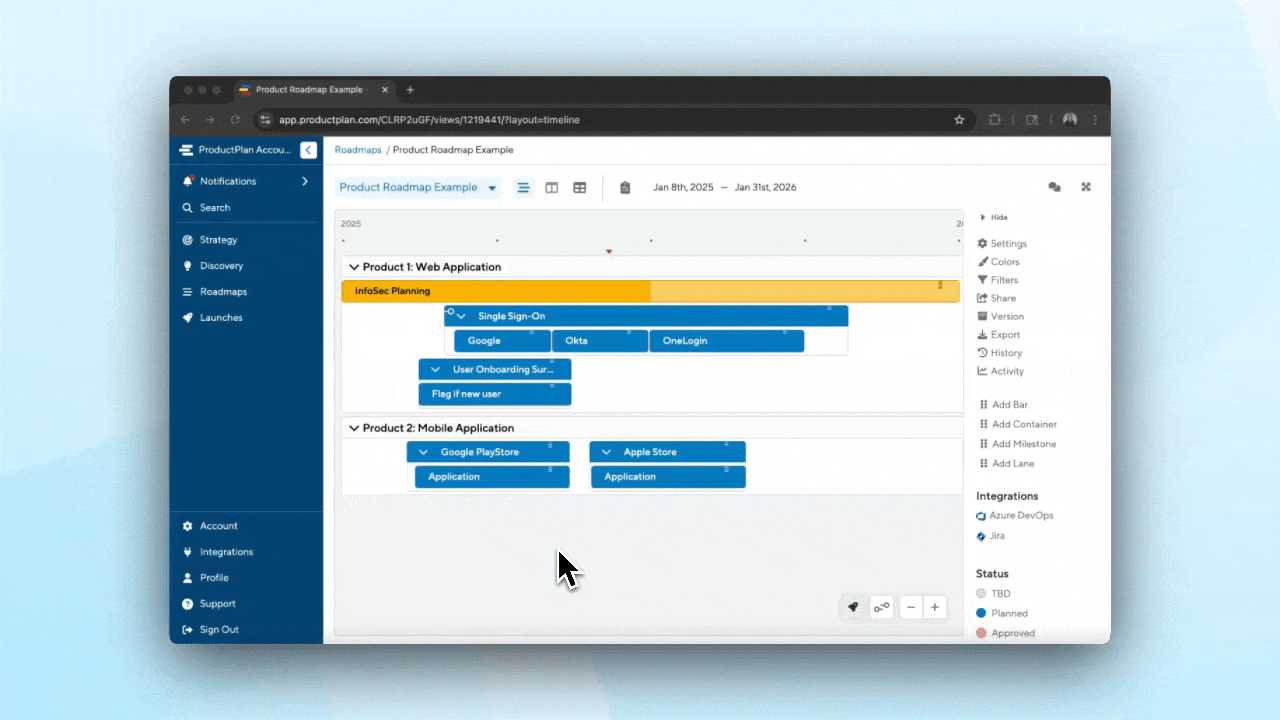
Task: Switch to the table layout icon
Action: [579, 188]
